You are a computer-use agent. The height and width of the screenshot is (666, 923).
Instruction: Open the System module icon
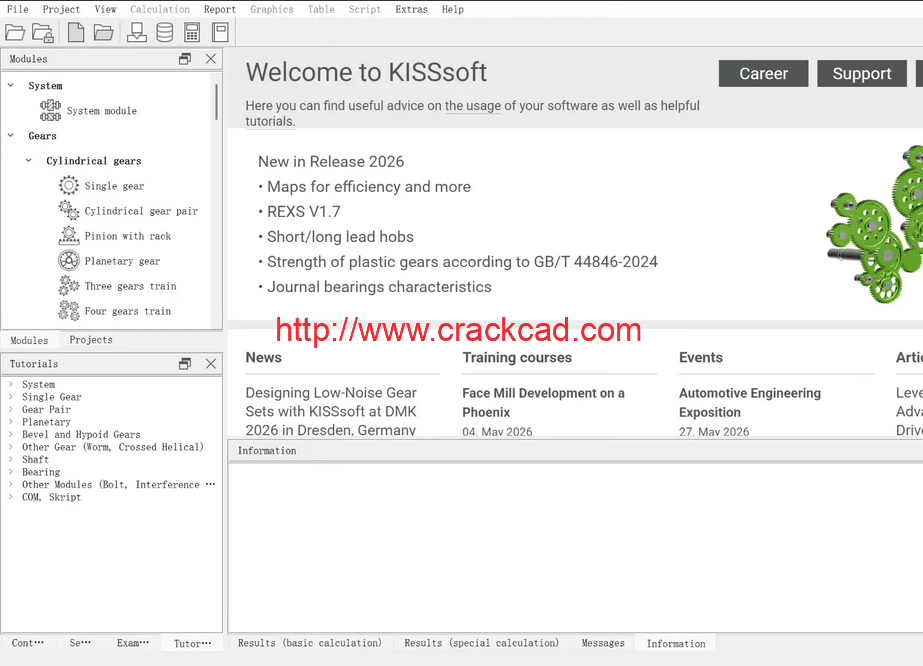[x=50, y=110]
